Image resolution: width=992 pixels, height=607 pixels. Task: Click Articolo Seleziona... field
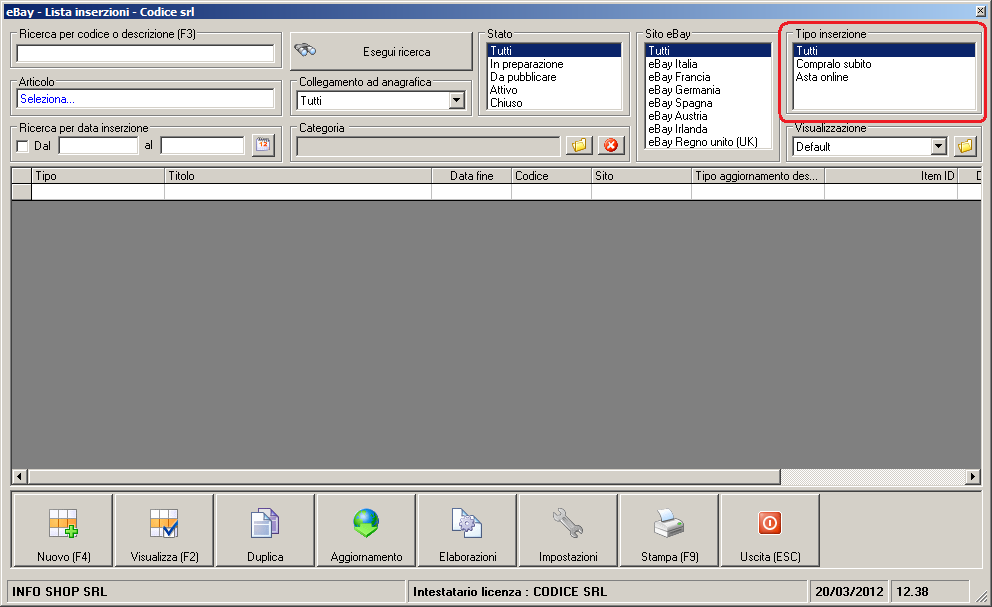(x=146, y=99)
